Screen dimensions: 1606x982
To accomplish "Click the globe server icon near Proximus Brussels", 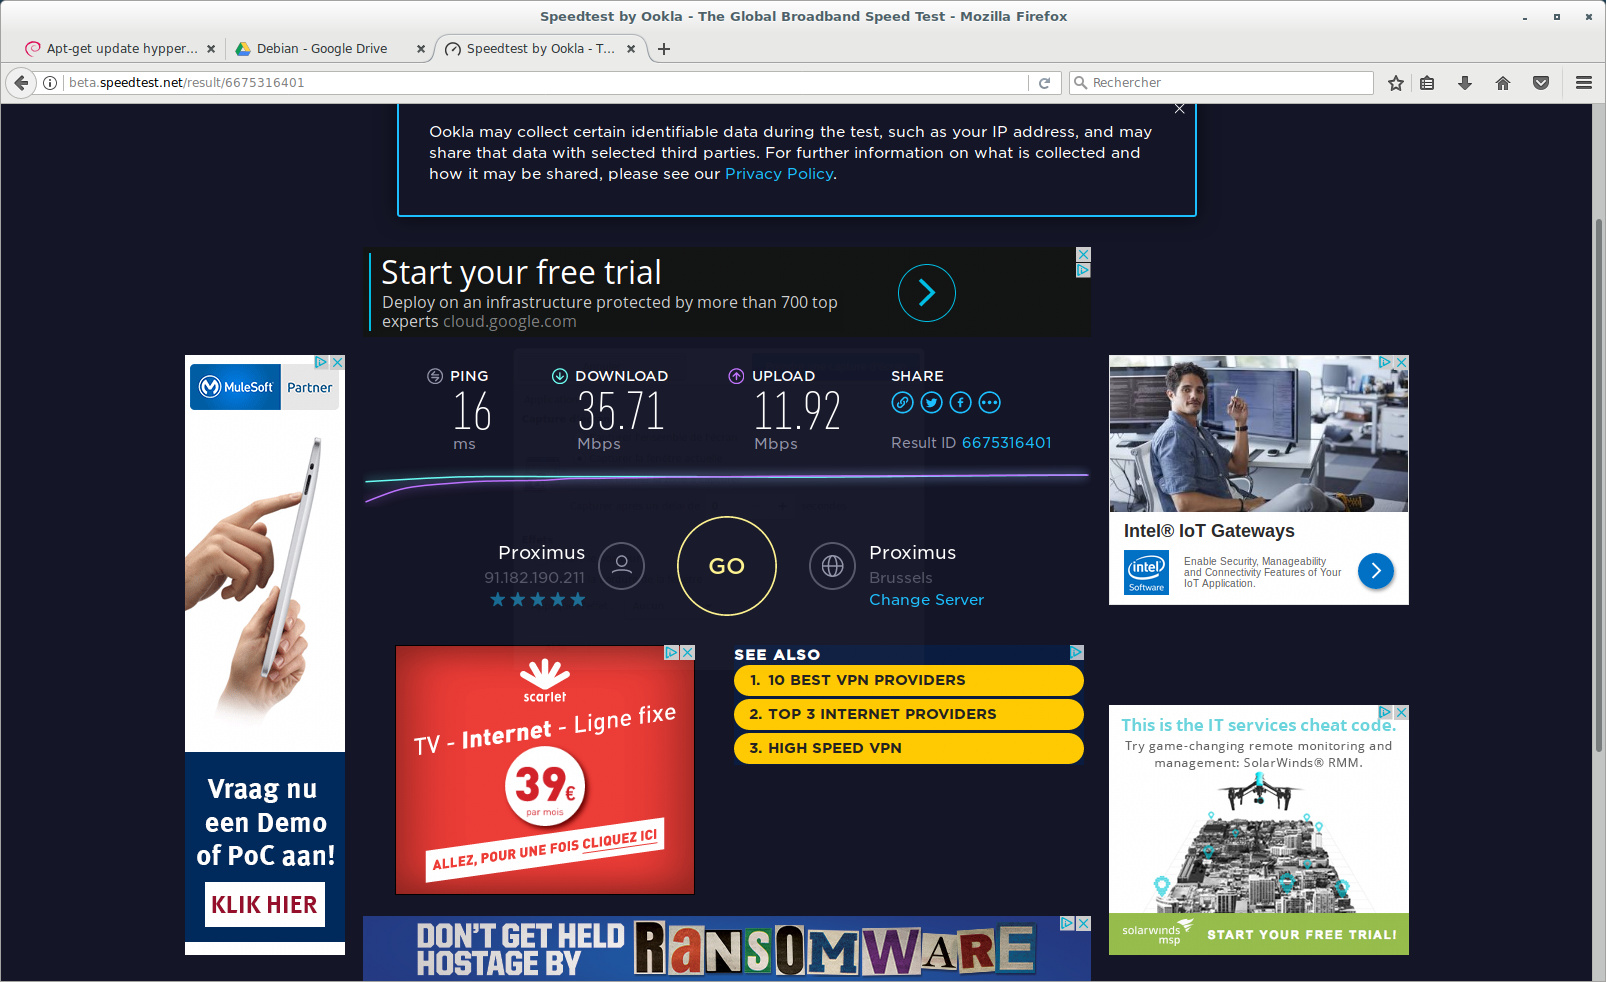I will coord(832,566).
